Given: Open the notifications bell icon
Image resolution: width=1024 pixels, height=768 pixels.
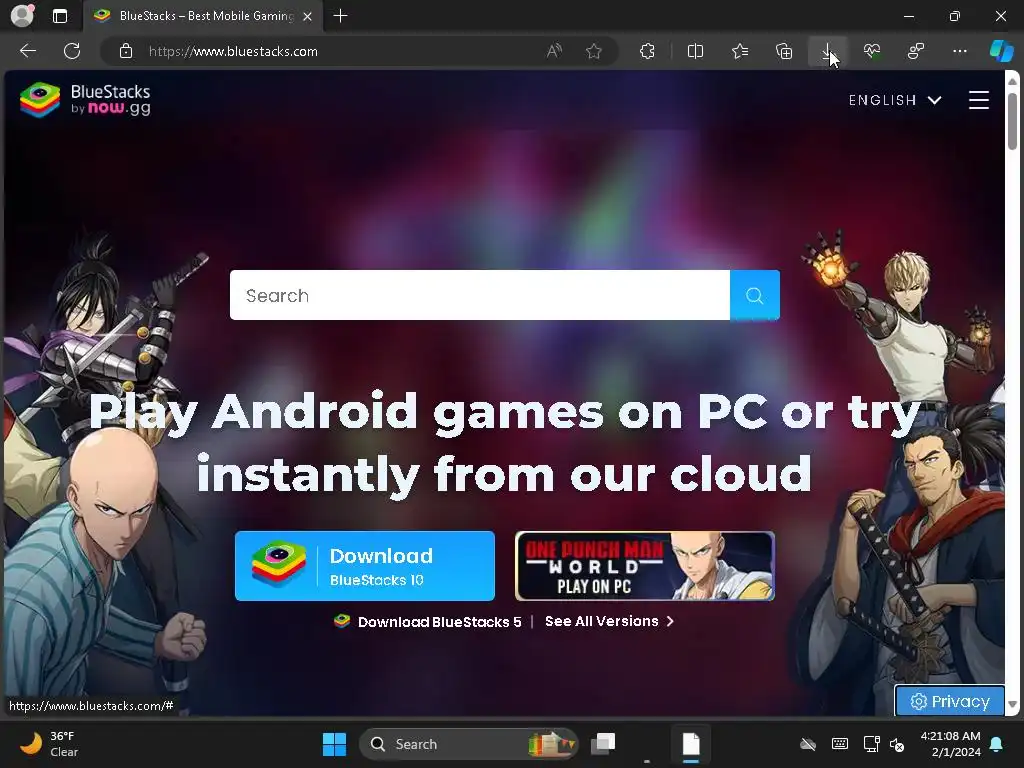Looking at the screenshot, I should click(x=997, y=744).
